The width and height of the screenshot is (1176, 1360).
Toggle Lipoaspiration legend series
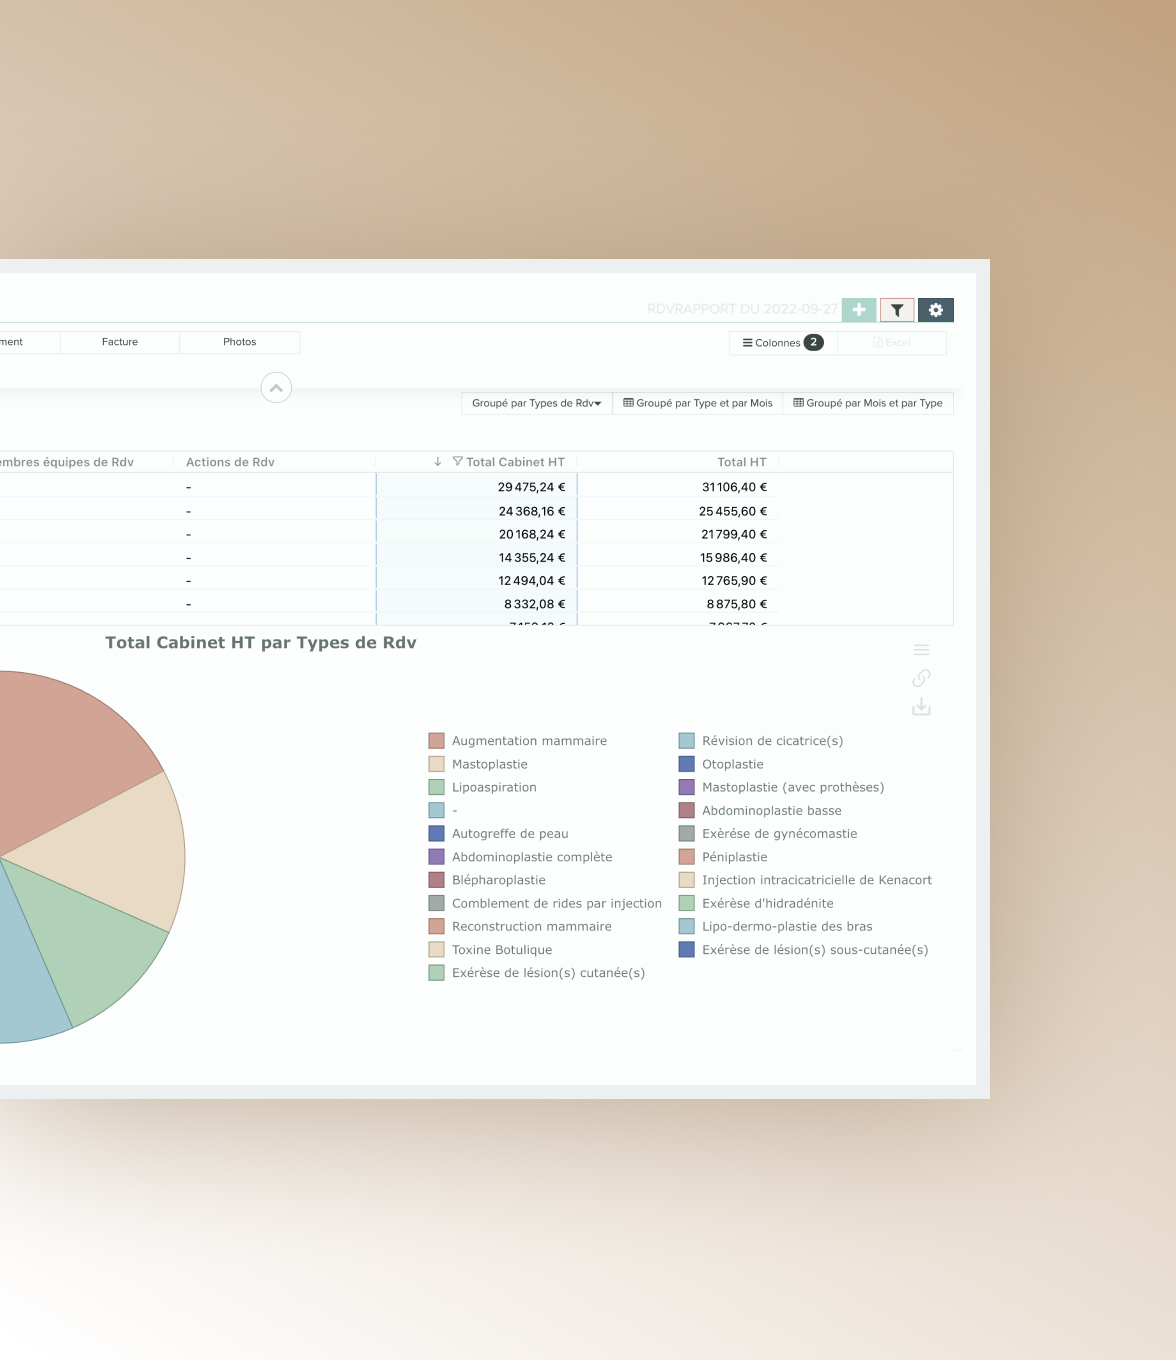pyautogui.click(x=494, y=787)
